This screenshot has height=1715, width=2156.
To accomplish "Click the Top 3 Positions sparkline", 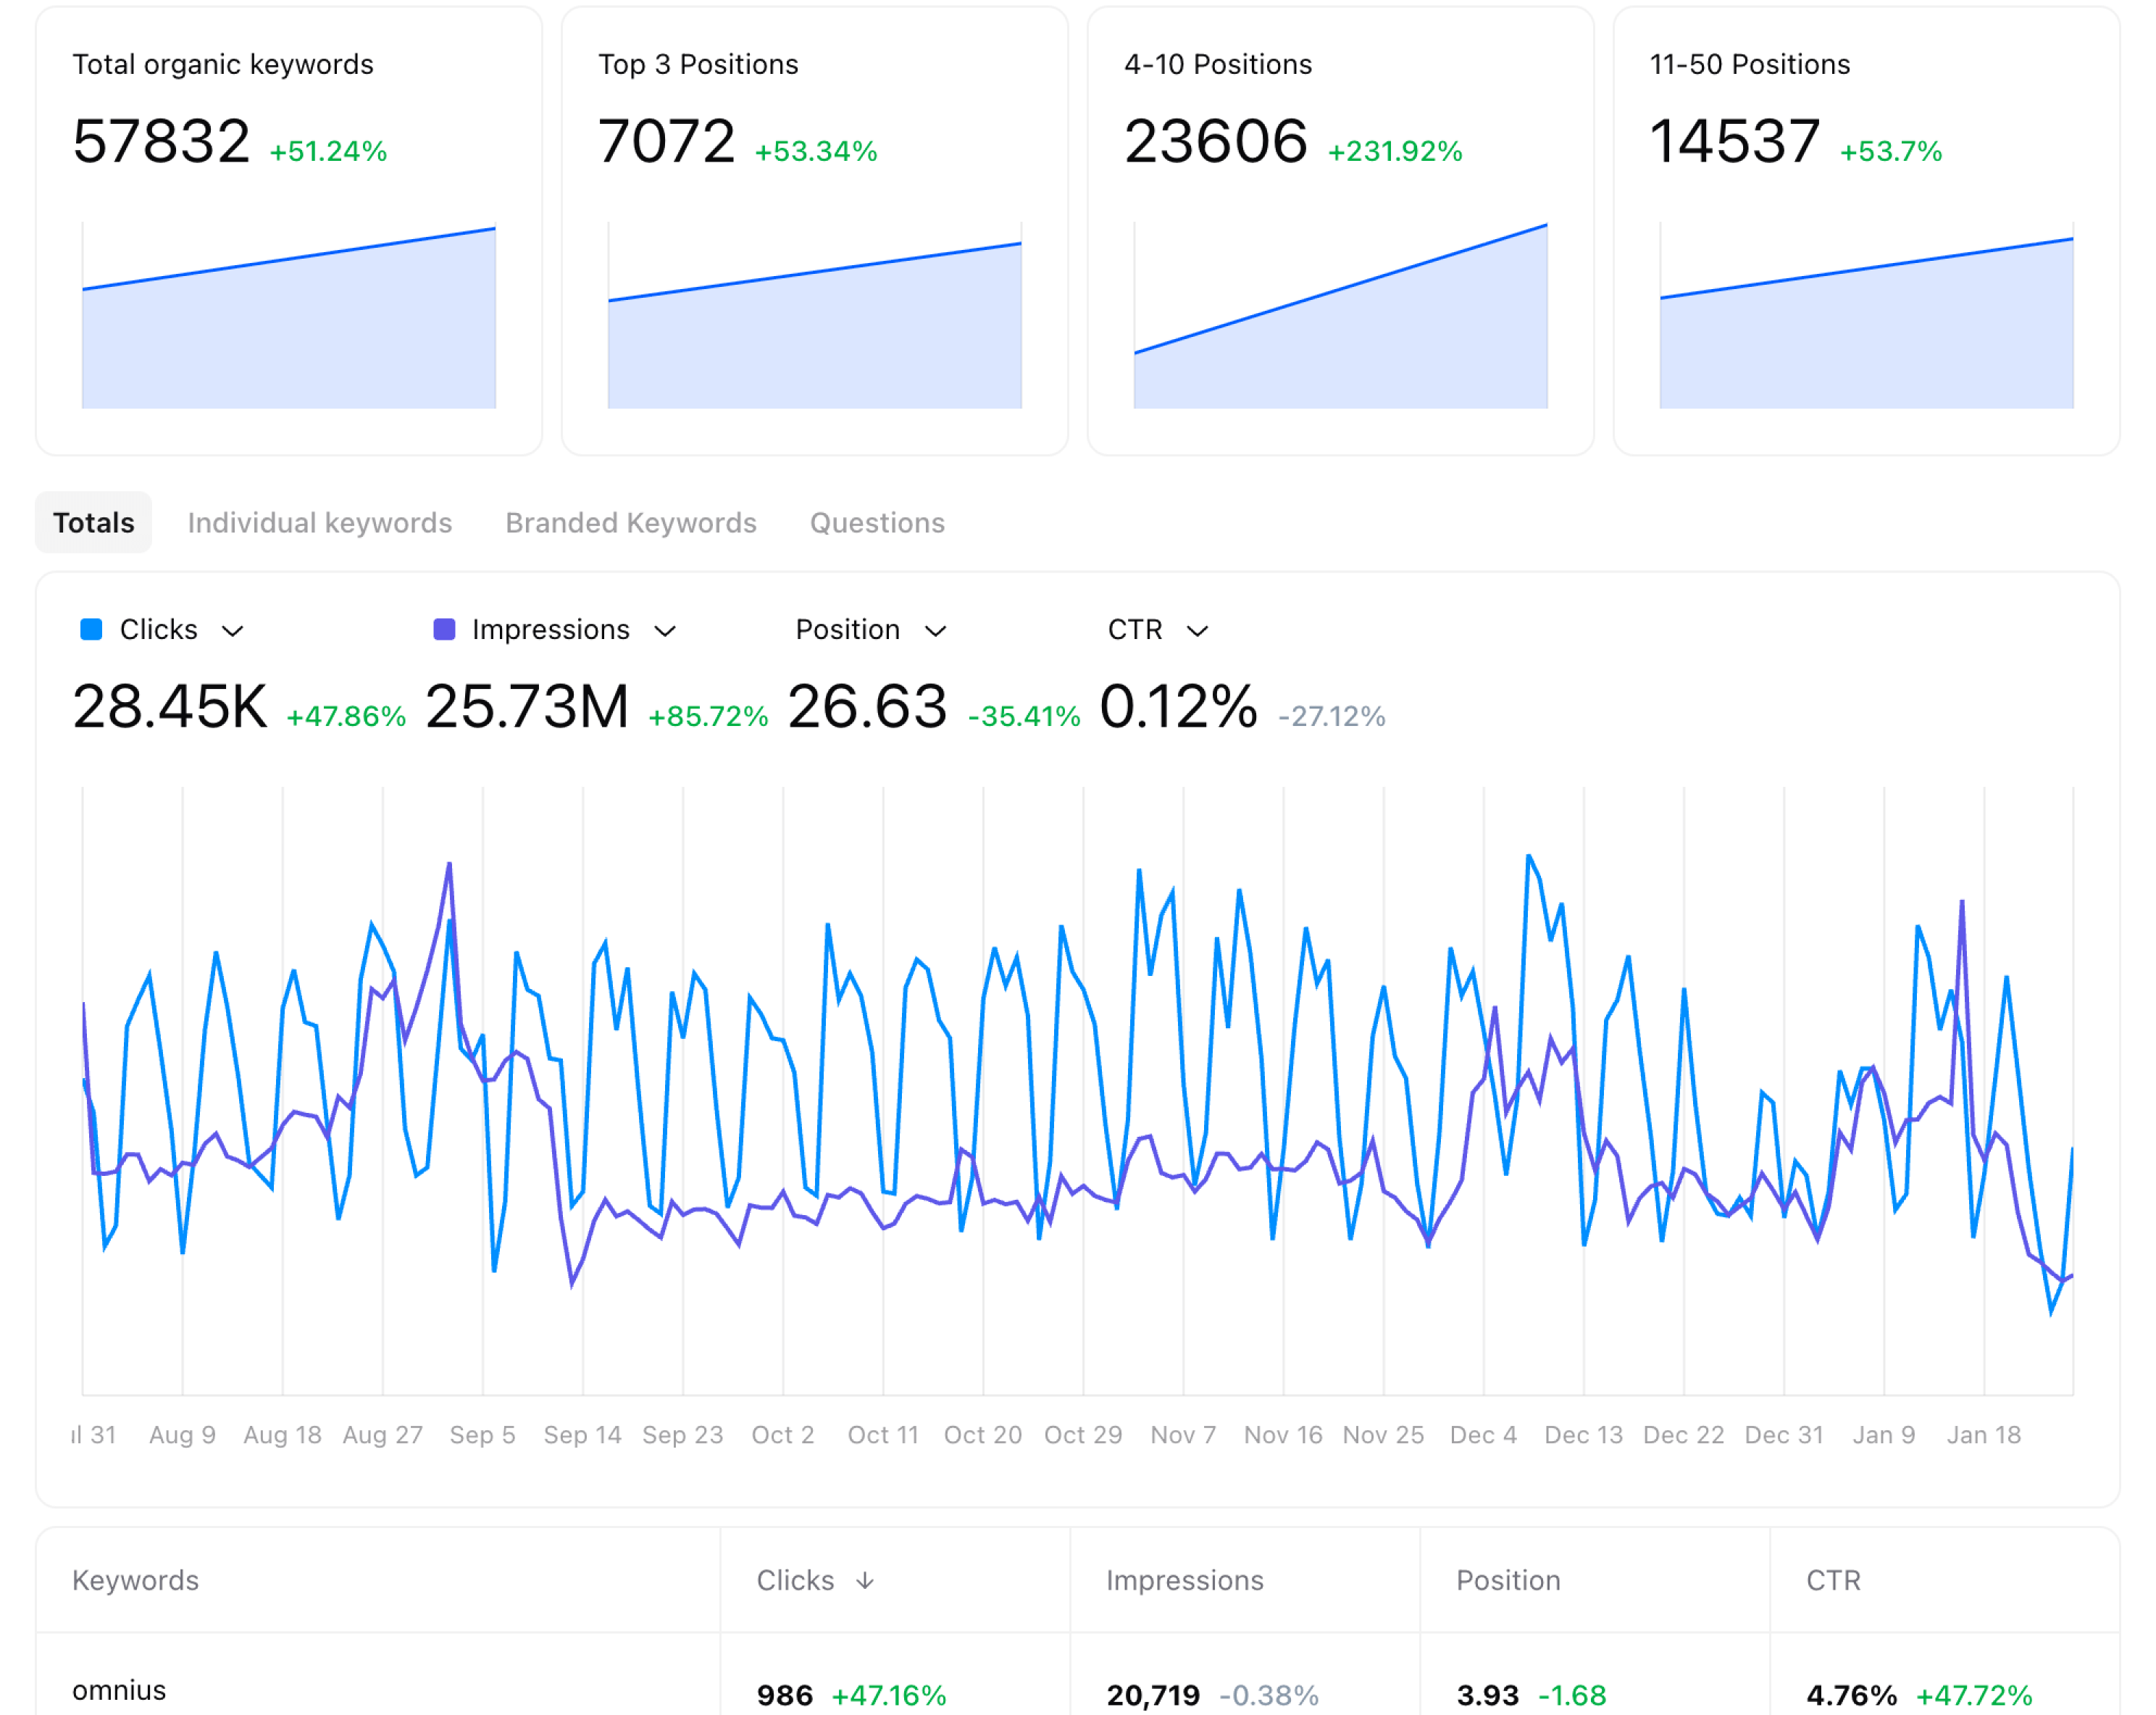I will click(x=813, y=320).
